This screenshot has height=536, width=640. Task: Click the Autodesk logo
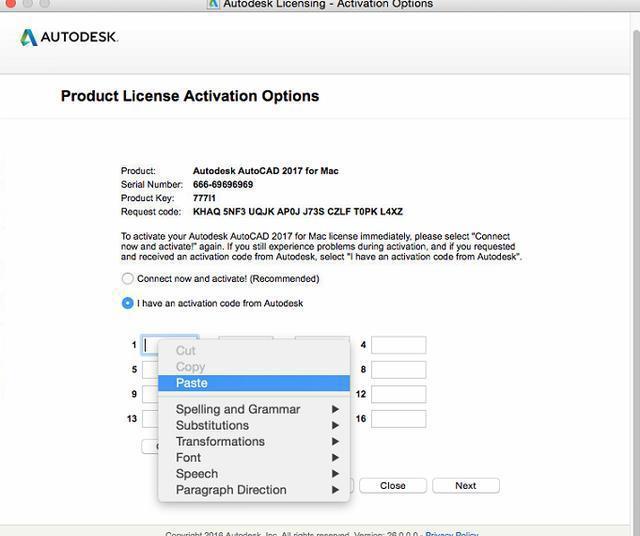tap(69, 37)
